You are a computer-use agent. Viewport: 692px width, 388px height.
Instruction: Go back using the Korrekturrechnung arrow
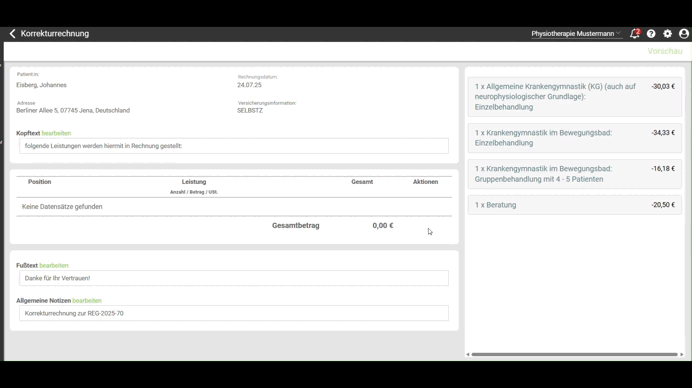pos(12,34)
